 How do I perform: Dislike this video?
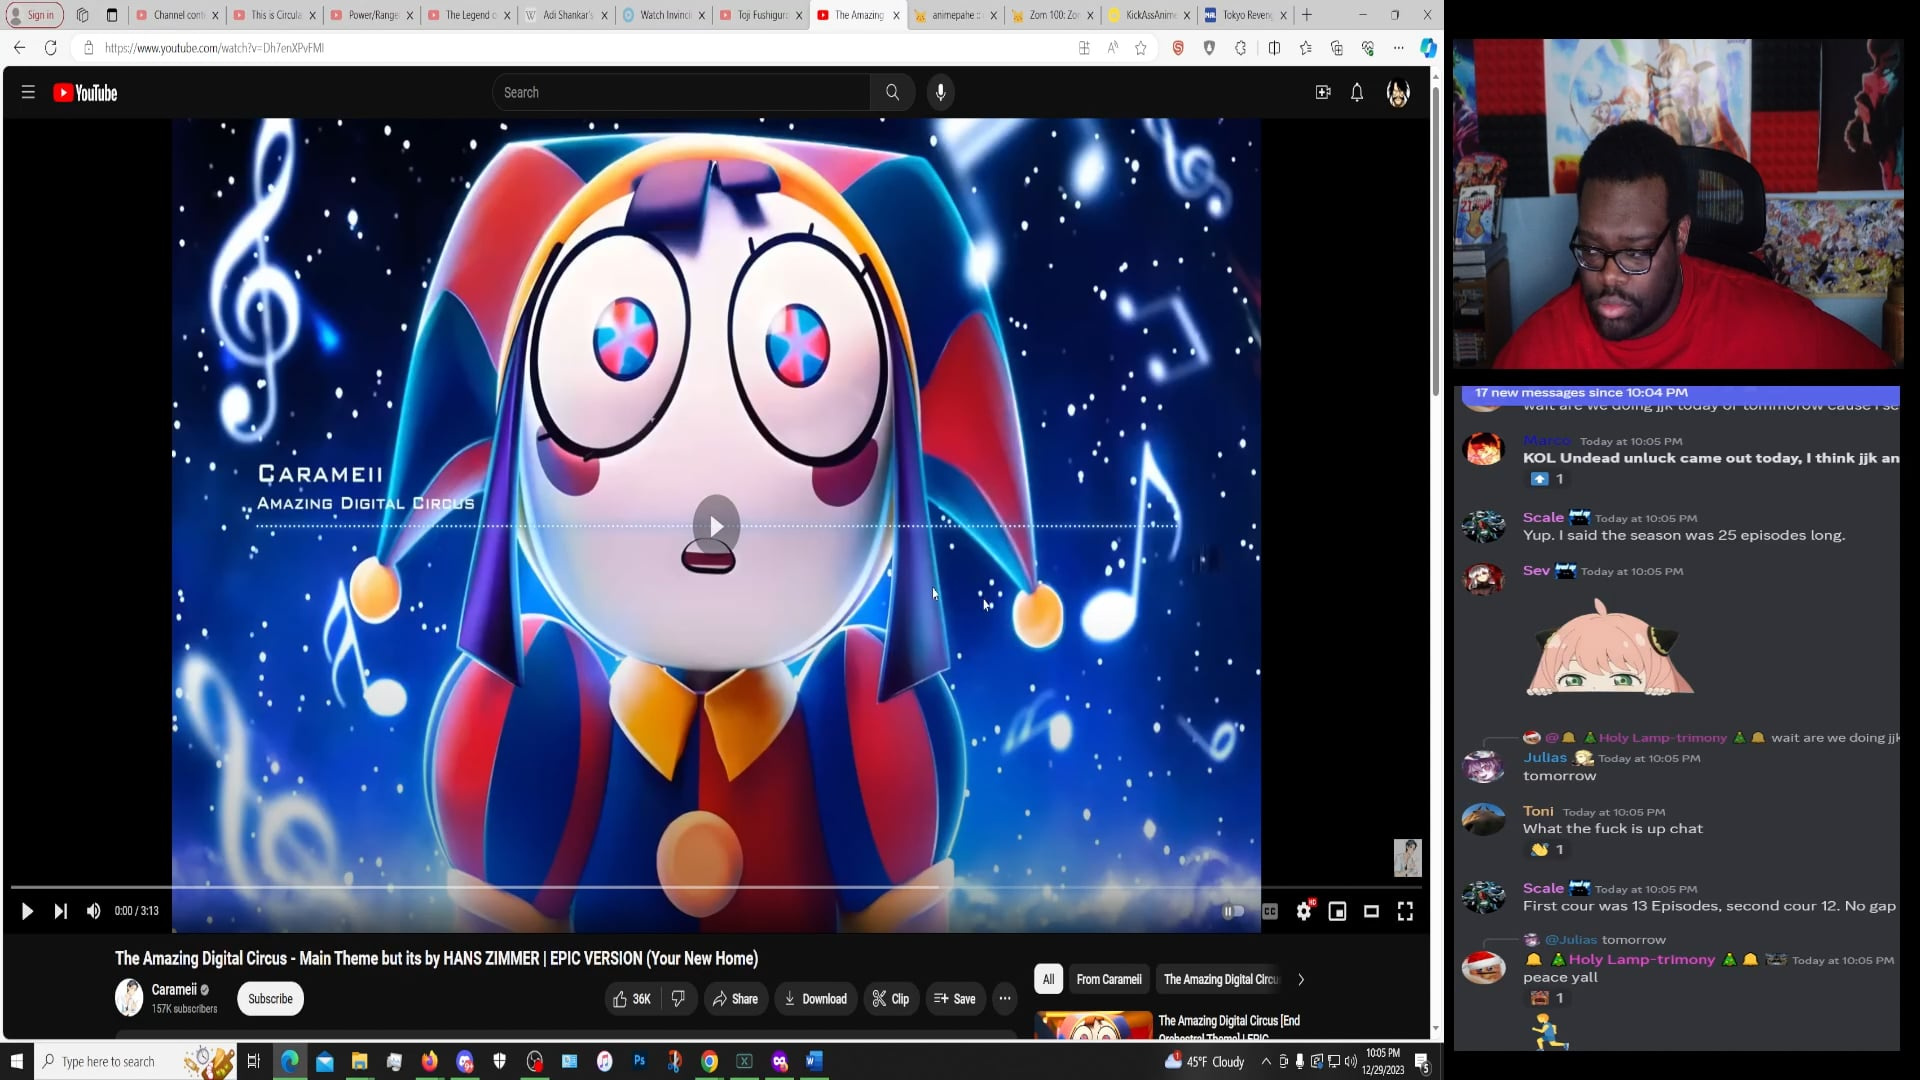click(678, 999)
